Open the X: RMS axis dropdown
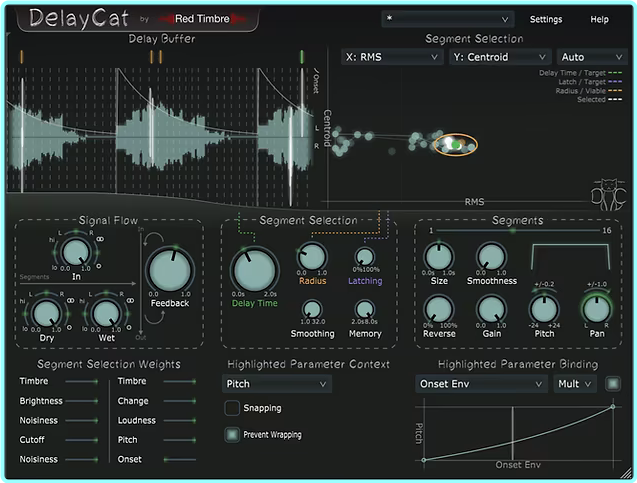 (x=391, y=57)
